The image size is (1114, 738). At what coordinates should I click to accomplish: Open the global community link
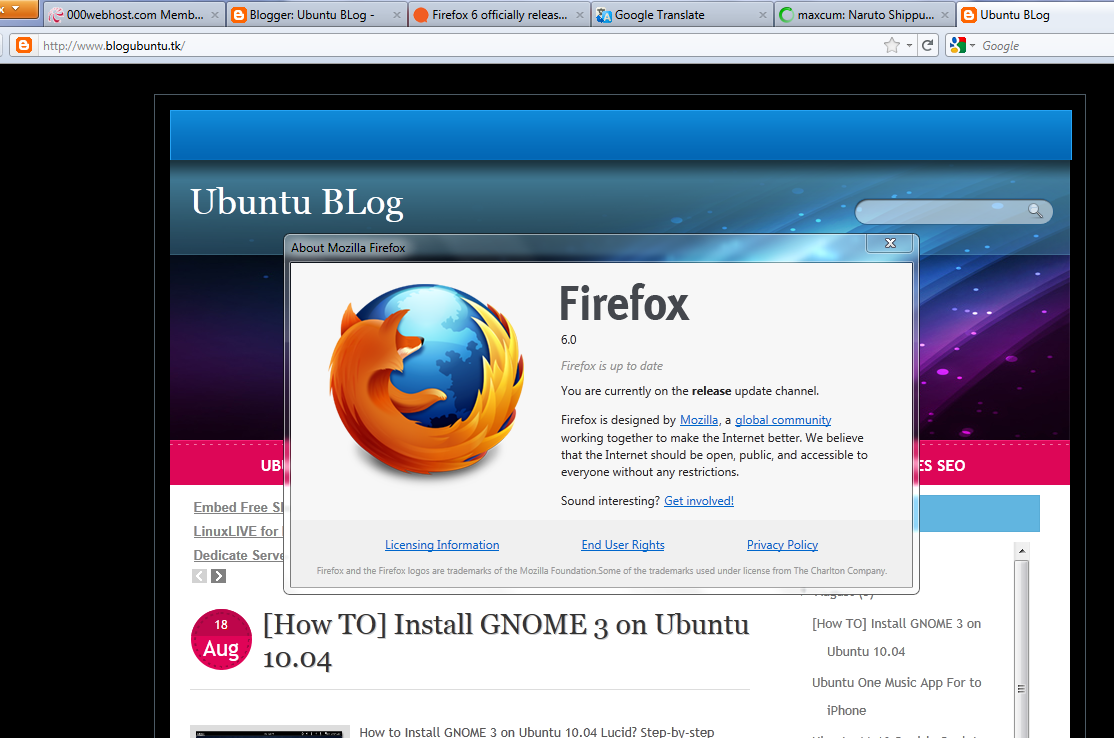tap(783, 420)
